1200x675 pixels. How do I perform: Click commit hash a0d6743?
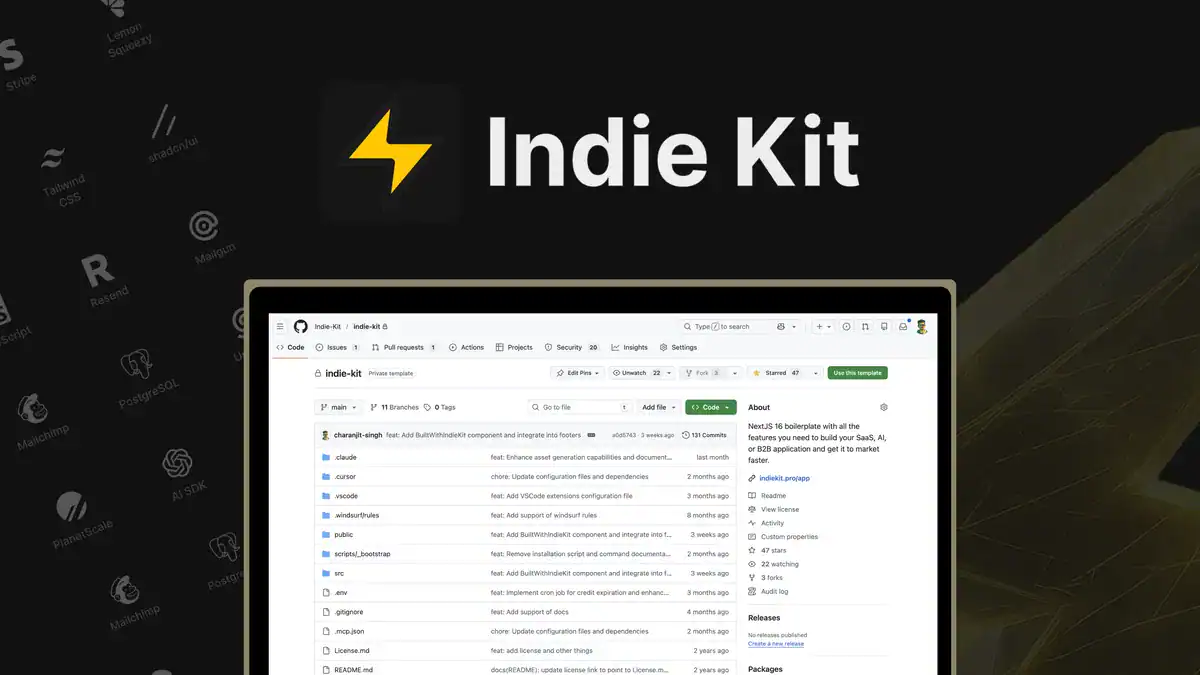point(622,435)
